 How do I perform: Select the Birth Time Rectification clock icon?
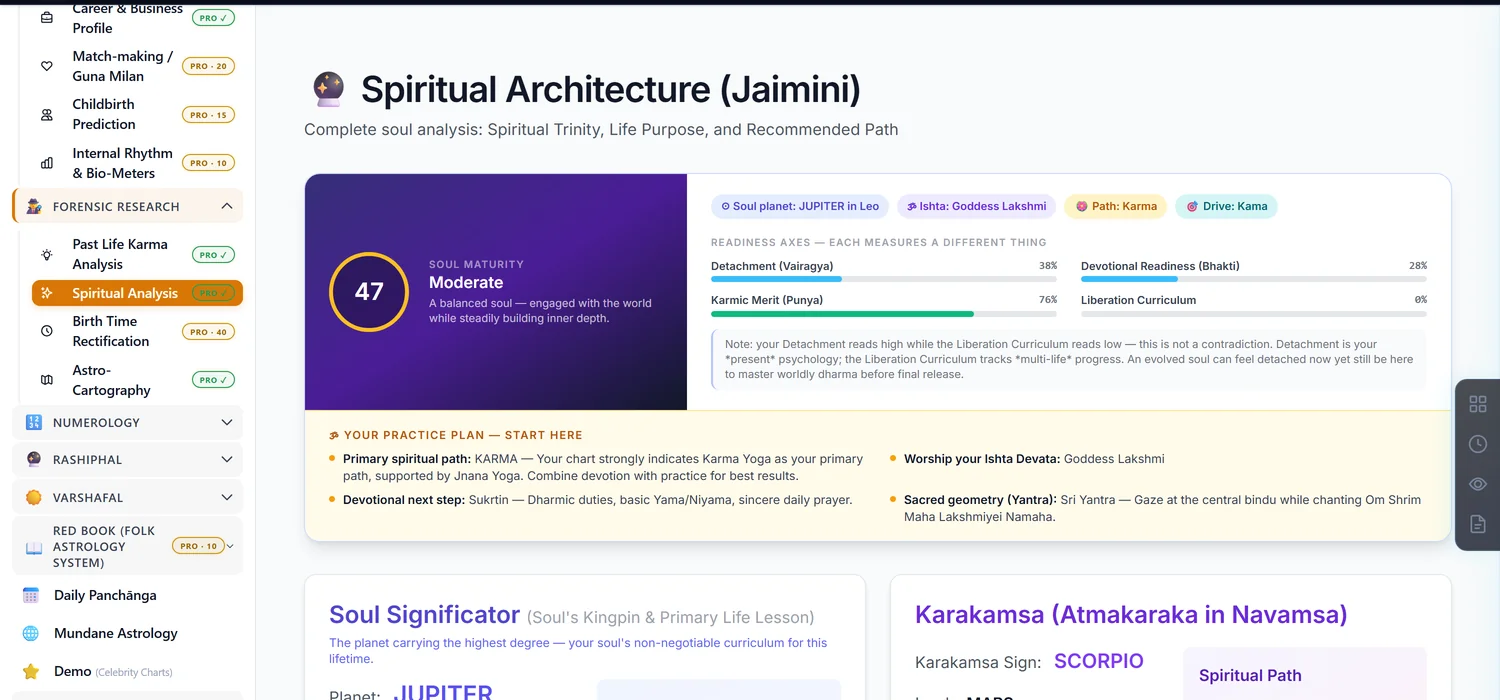[x=47, y=331]
